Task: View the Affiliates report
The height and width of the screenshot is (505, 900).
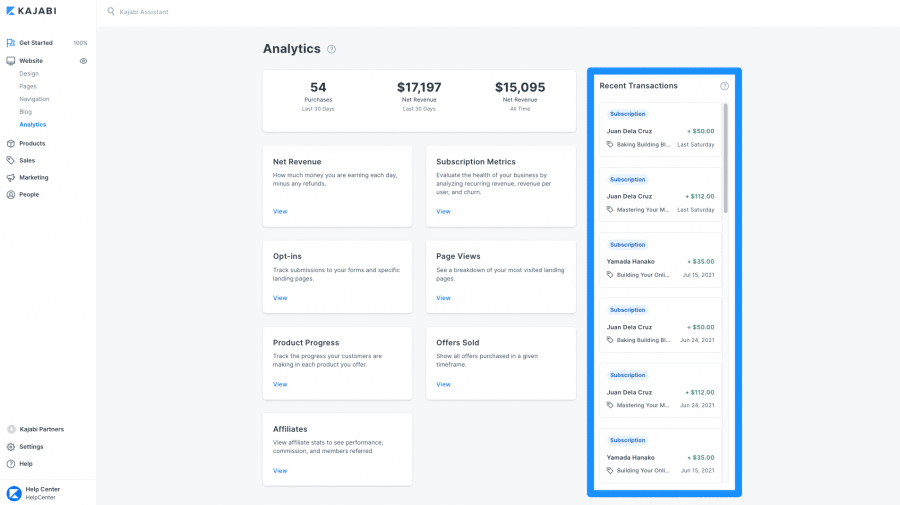Action: coord(280,471)
